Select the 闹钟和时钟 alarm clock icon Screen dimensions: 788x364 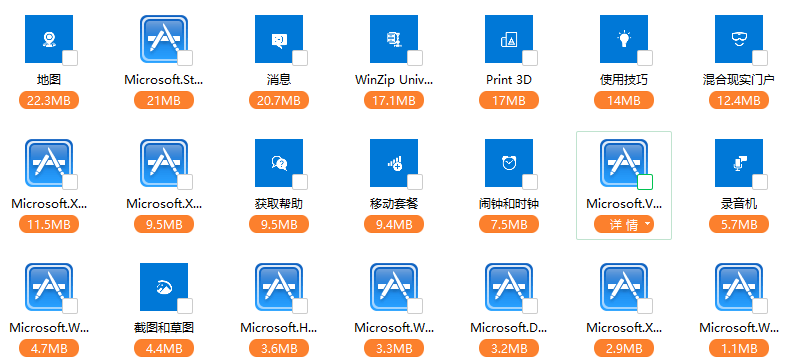[x=509, y=163]
